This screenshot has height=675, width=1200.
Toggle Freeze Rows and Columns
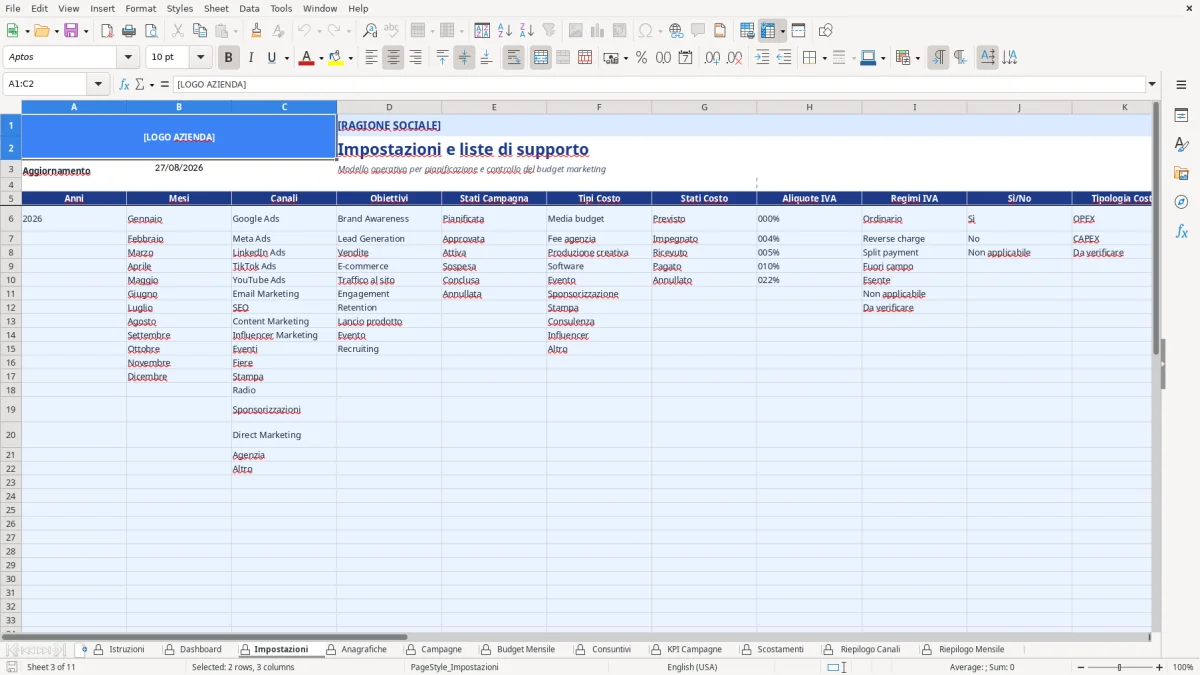click(768, 31)
